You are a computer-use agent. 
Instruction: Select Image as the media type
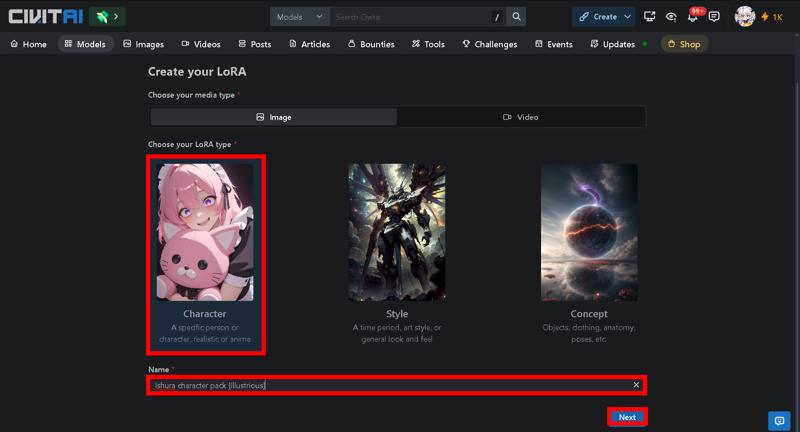273,117
